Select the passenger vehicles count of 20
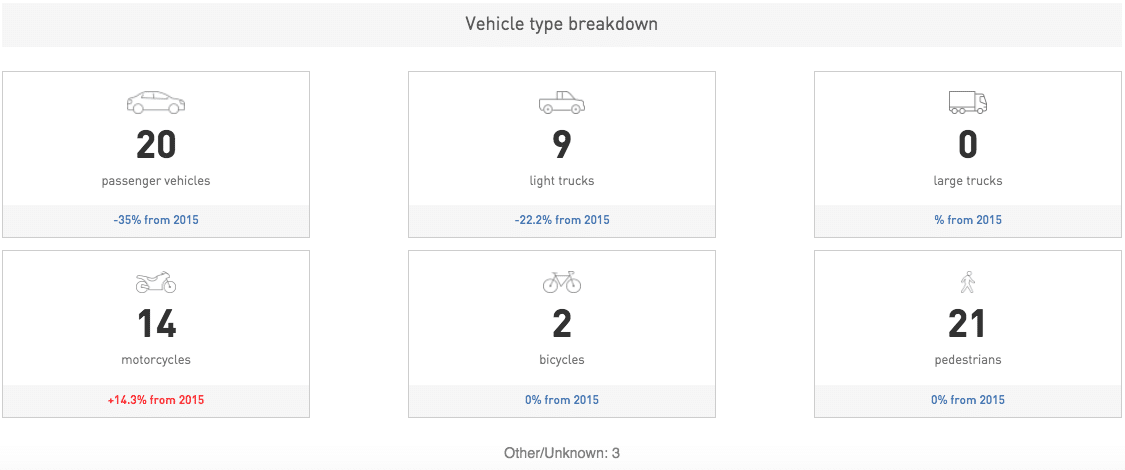 coord(156,145)
